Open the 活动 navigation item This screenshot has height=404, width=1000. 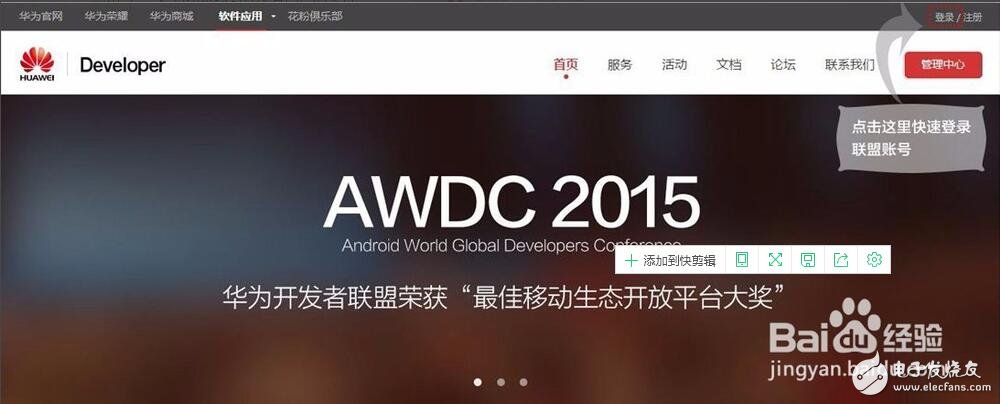click(x=674, y=65)
